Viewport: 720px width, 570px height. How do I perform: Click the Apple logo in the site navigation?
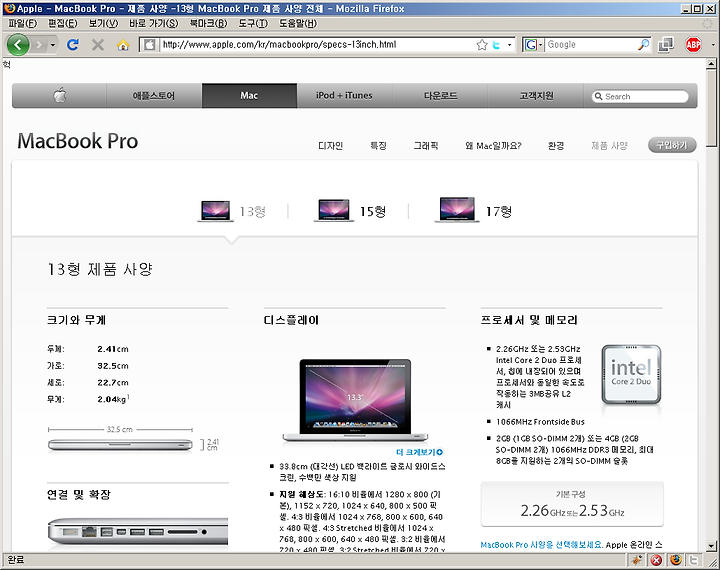tap(59, 96)
